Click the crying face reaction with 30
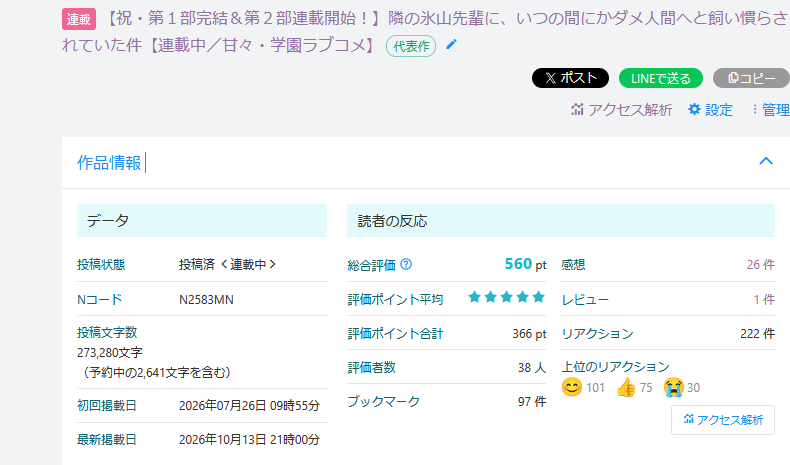The image size is (790, 465). [x=682, y=387]
